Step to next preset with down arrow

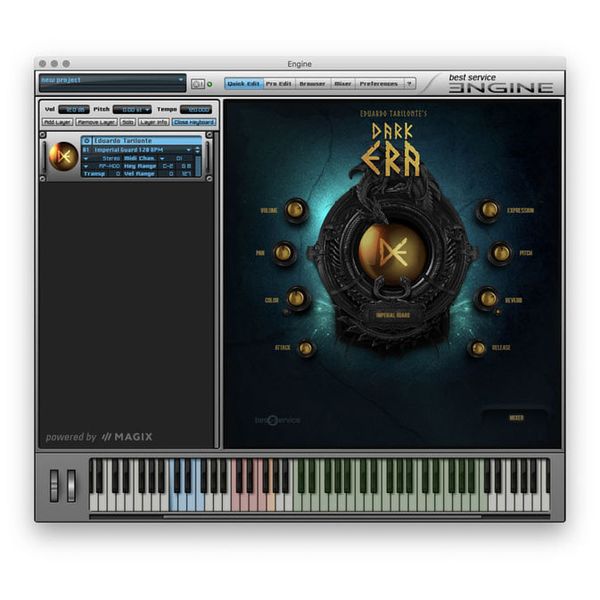click(x=198, y=152)
